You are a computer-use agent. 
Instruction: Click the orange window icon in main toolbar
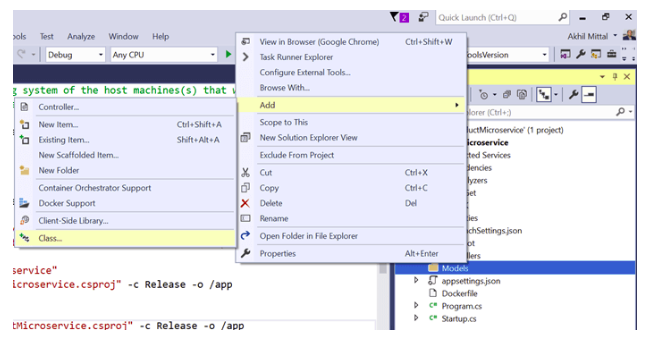[x=596, y=54]
